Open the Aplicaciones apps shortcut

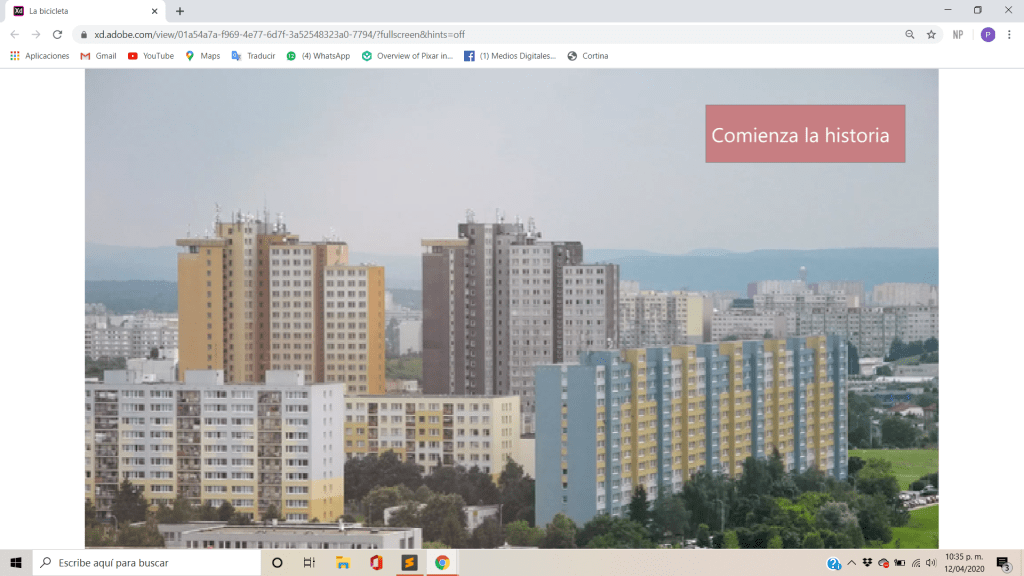[40, 56]
